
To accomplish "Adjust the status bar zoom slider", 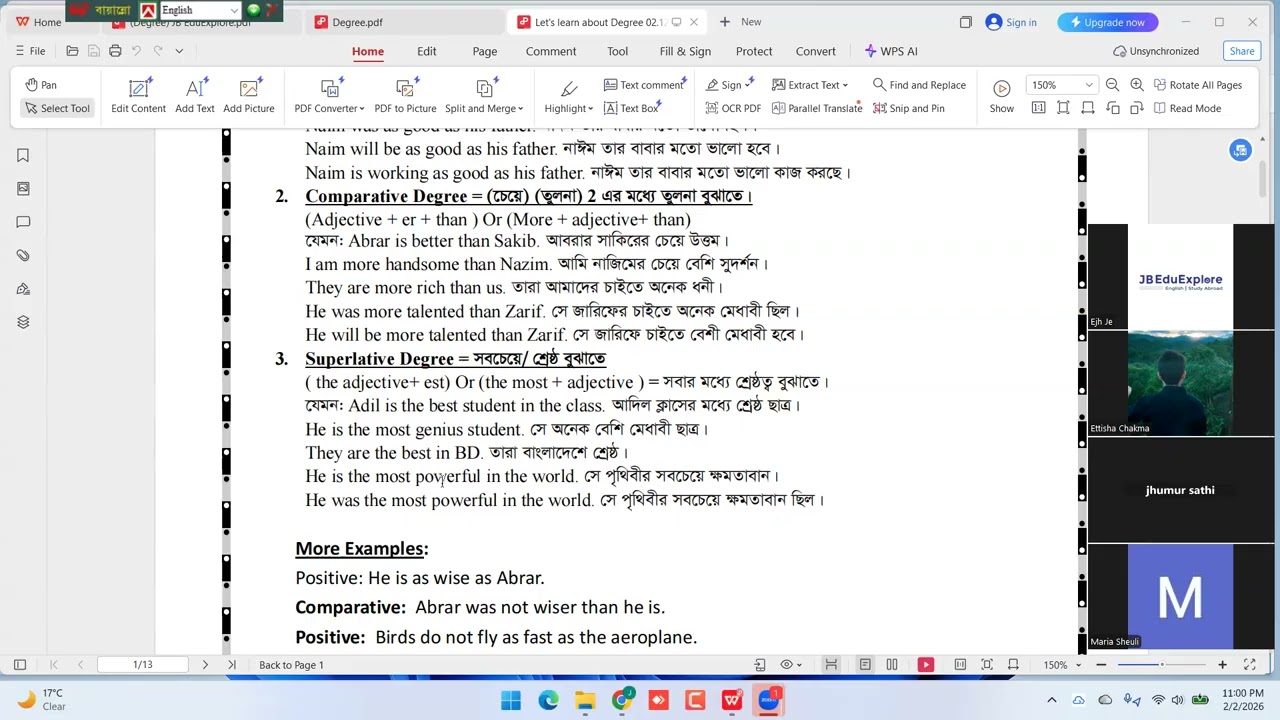I will point(1161,665).
